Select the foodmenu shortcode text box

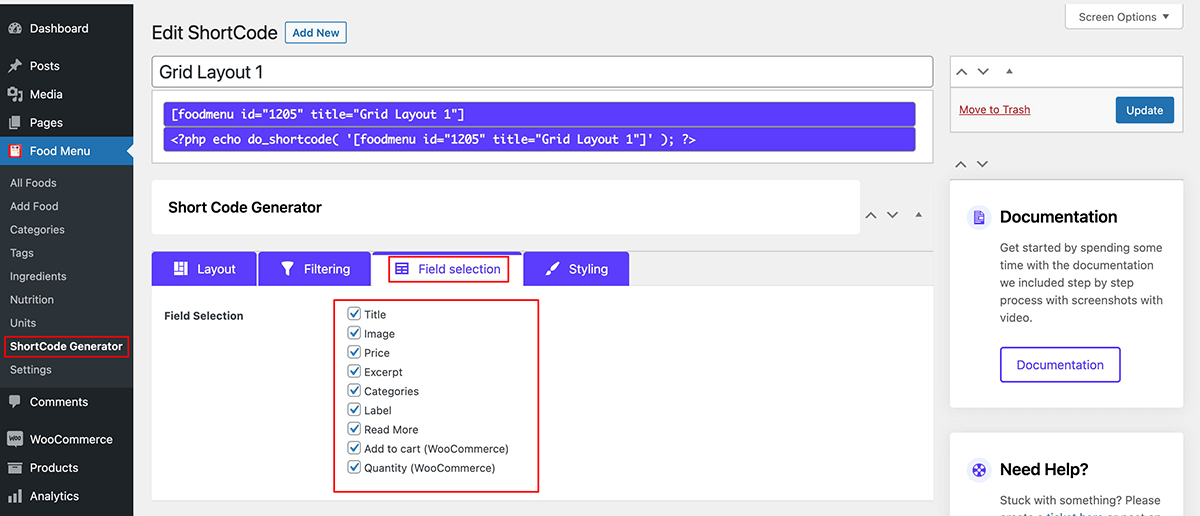(540, 114)
